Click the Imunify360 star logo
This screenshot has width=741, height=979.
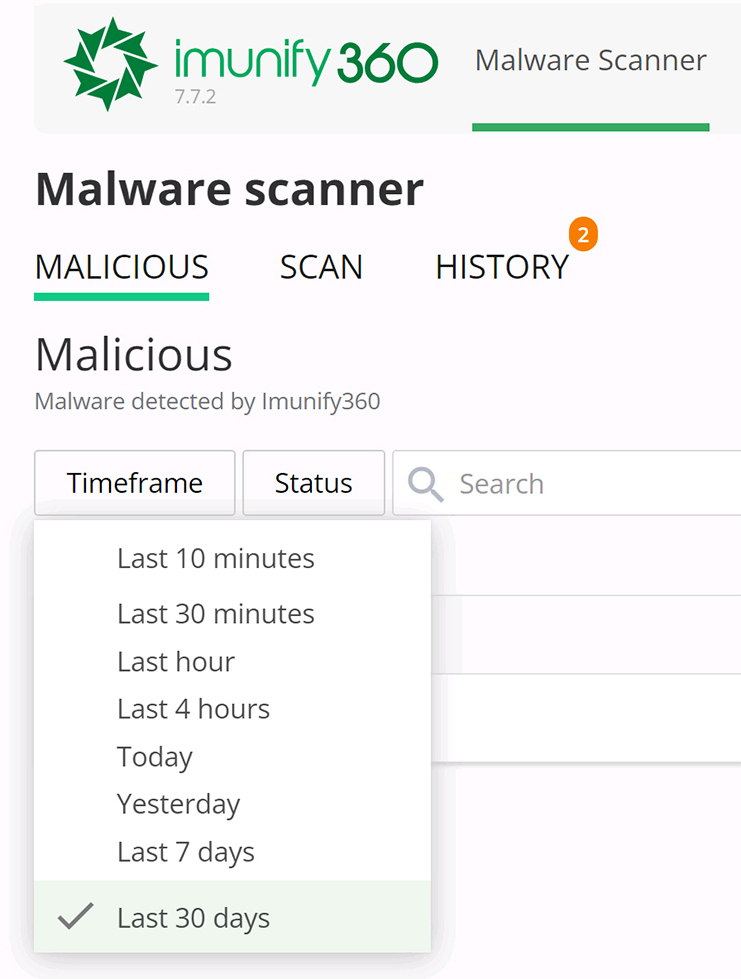(110, 64)
